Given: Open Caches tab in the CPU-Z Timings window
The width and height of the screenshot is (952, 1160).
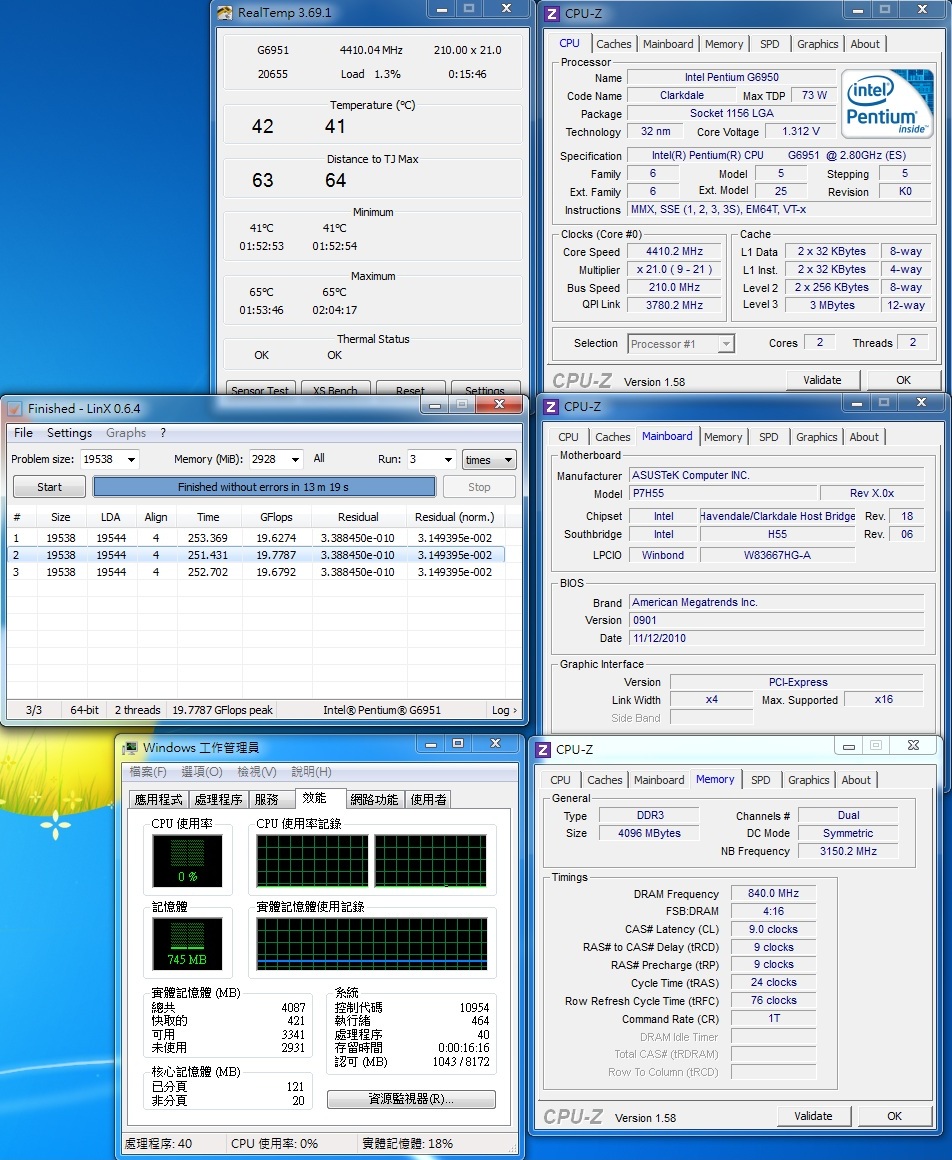Looking at the screenshot, I should pyautogui.click(x=605, y=780).
